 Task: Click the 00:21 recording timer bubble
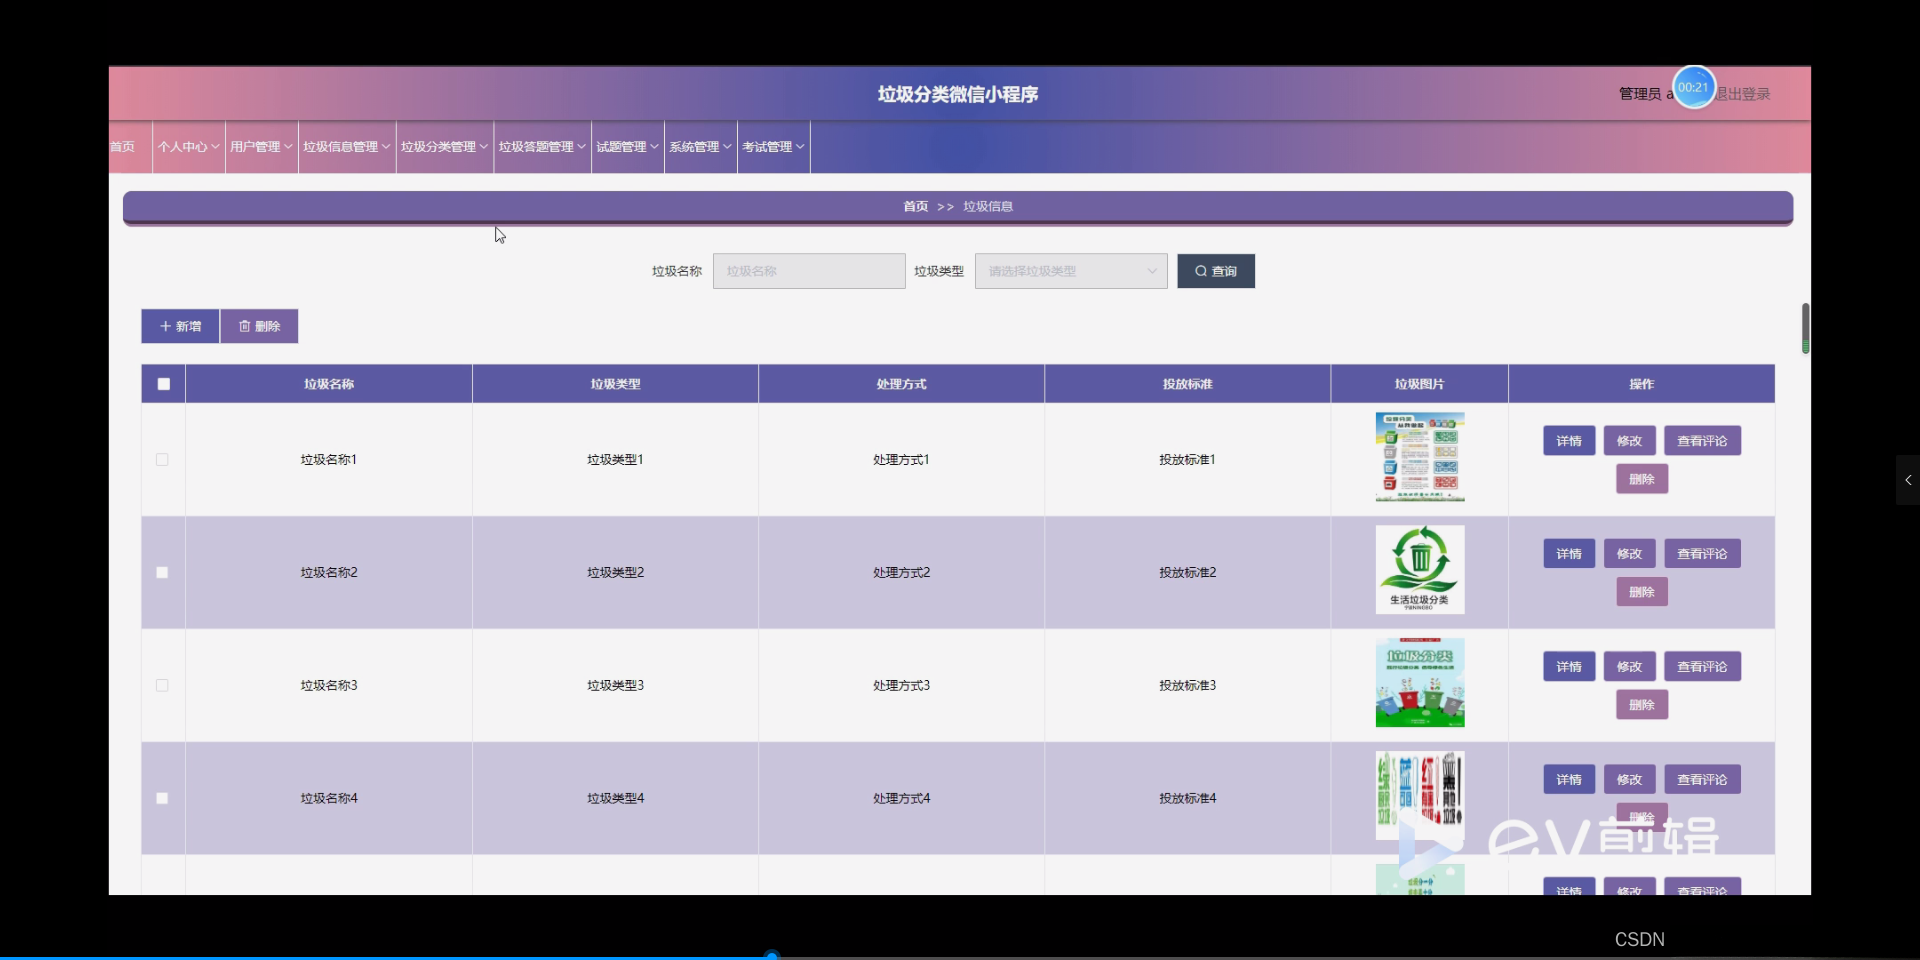1694,87
